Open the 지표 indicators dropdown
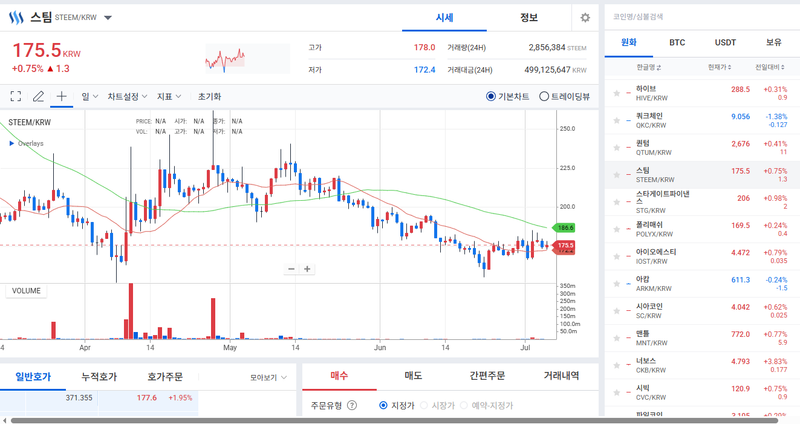800x424 pixels. tap(168, 97)
